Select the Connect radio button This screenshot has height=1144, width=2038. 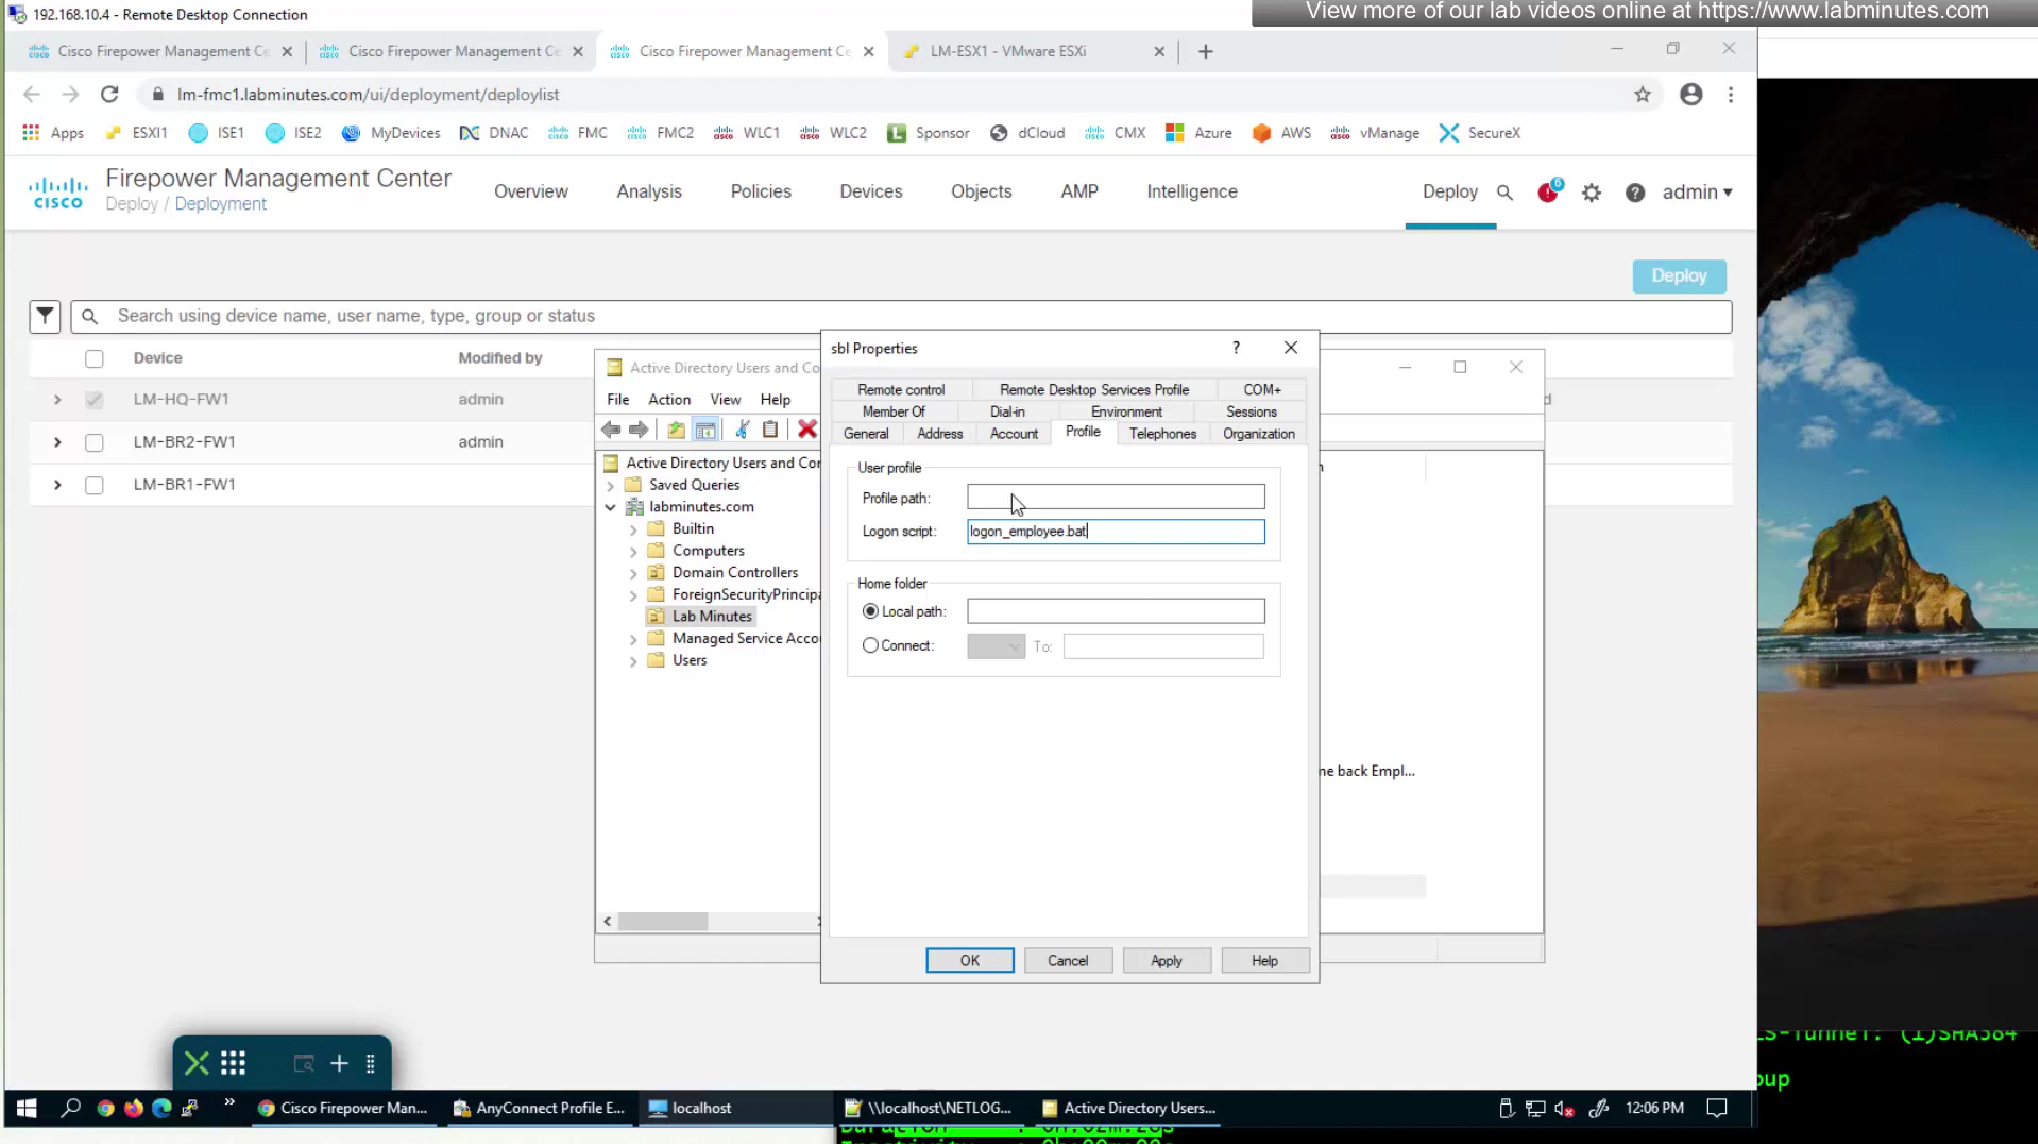pyautogui.click(x=870, y=646)
